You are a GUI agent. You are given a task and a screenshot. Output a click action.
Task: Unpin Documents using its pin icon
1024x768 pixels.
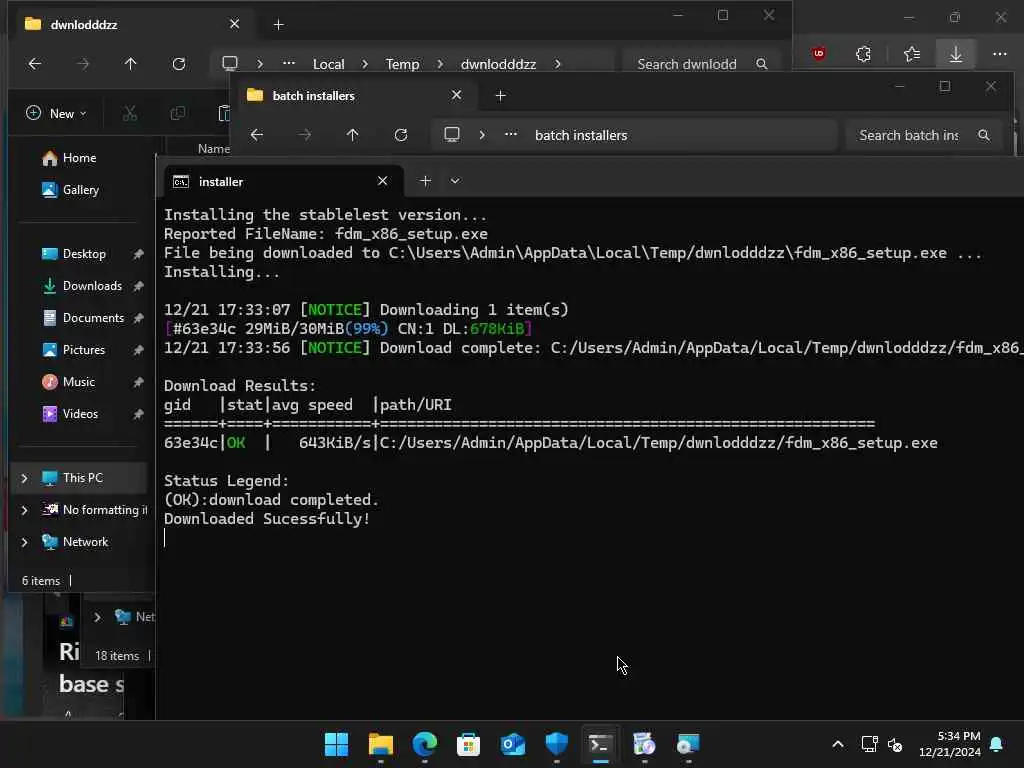[x=138, y=318]
